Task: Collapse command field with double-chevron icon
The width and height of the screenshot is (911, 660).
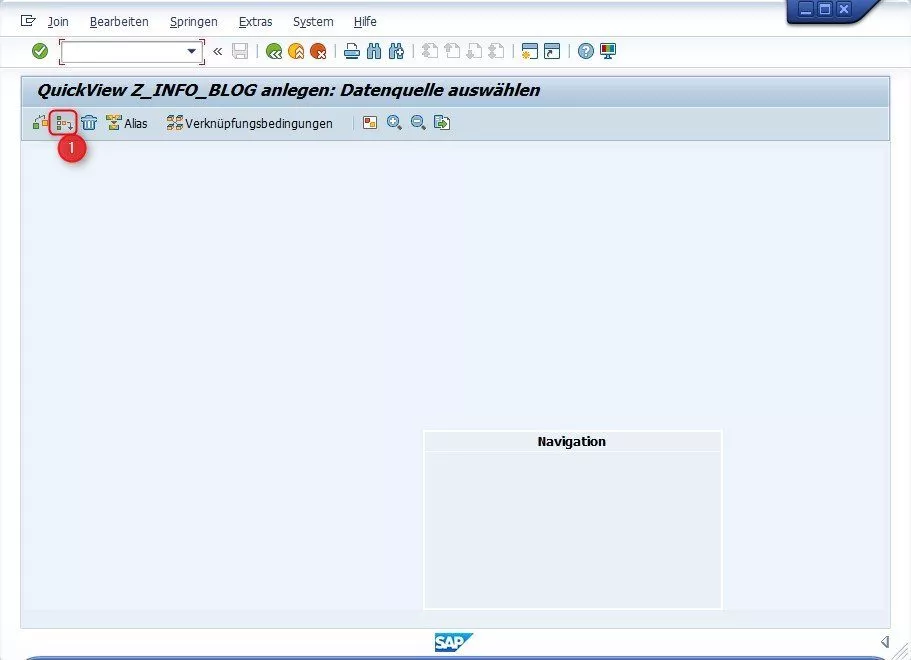Action: coord(217,52)
